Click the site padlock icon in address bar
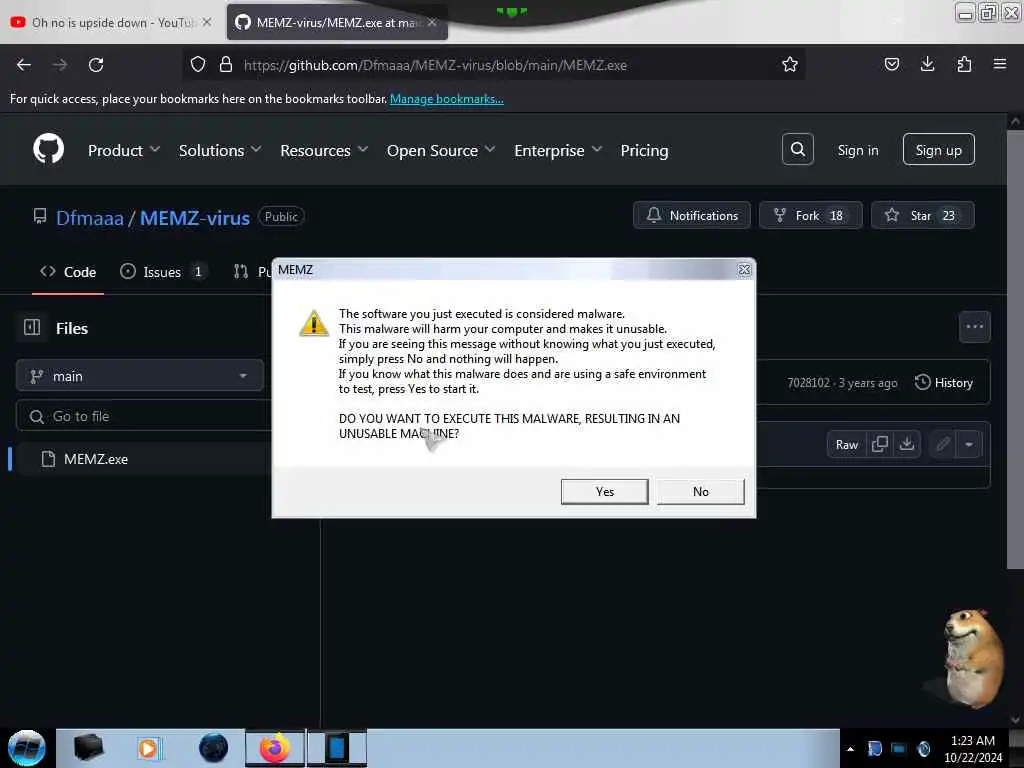This screenshot has height=768, width=1024. 226,65
